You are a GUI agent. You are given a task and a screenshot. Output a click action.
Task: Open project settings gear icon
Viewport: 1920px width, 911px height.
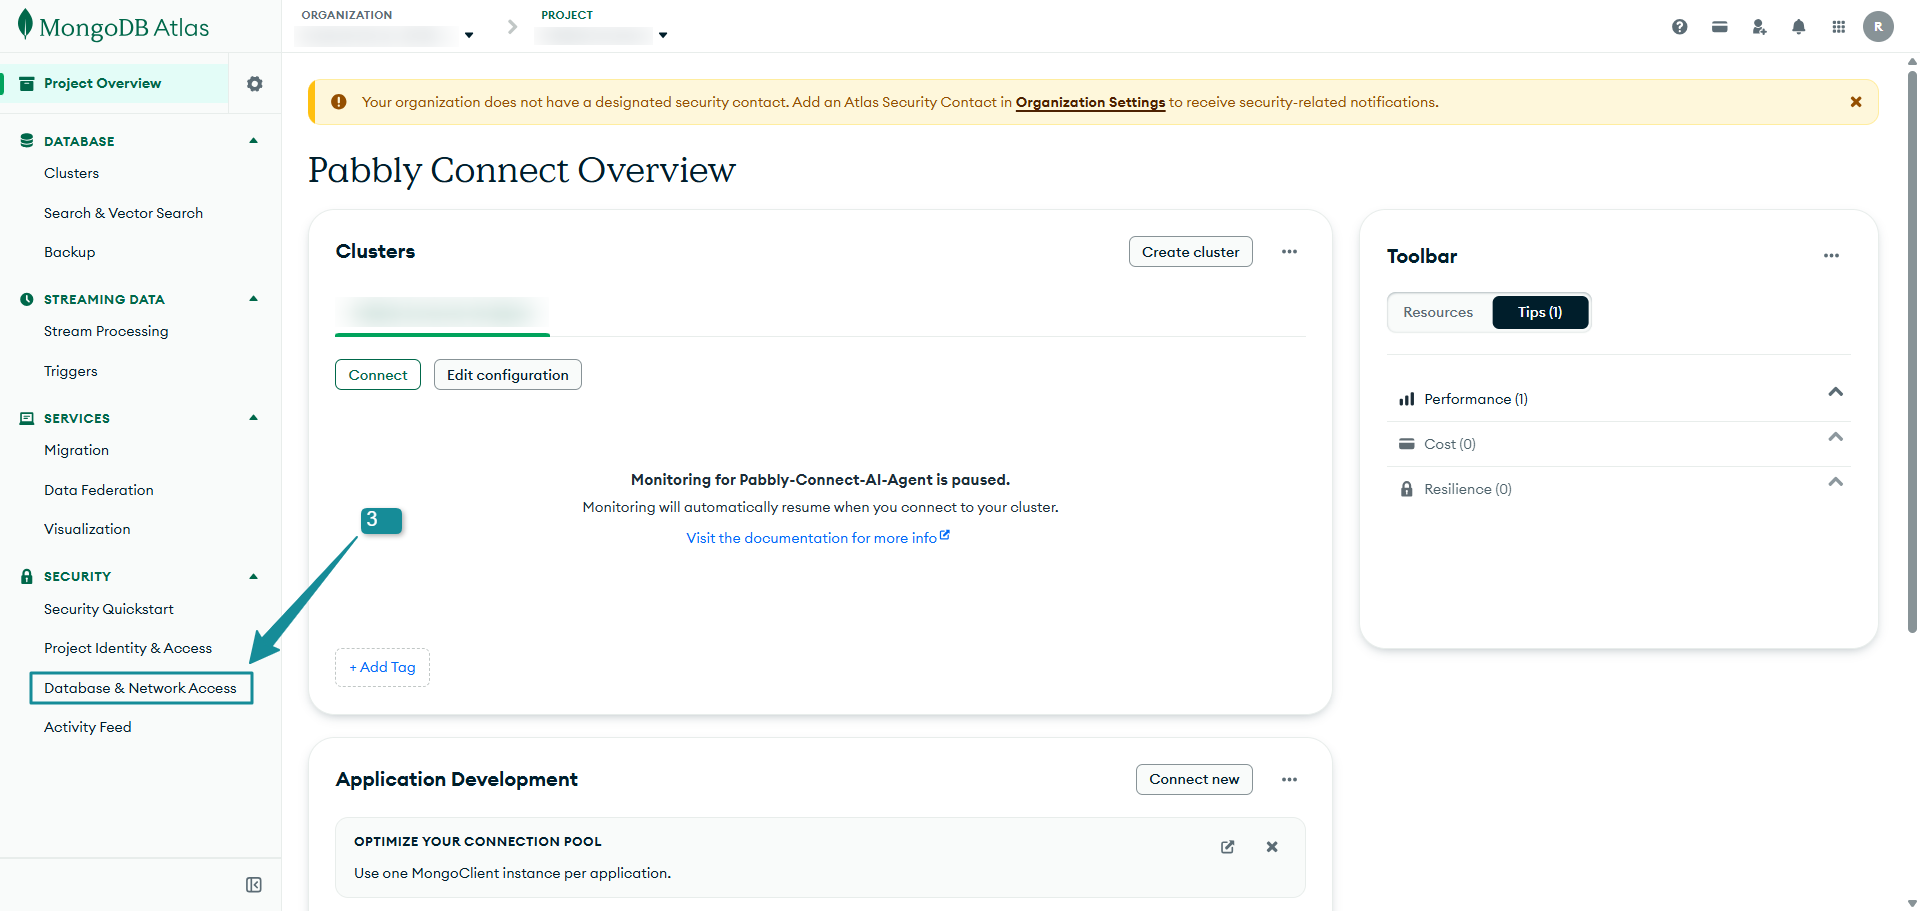[255, 84]
